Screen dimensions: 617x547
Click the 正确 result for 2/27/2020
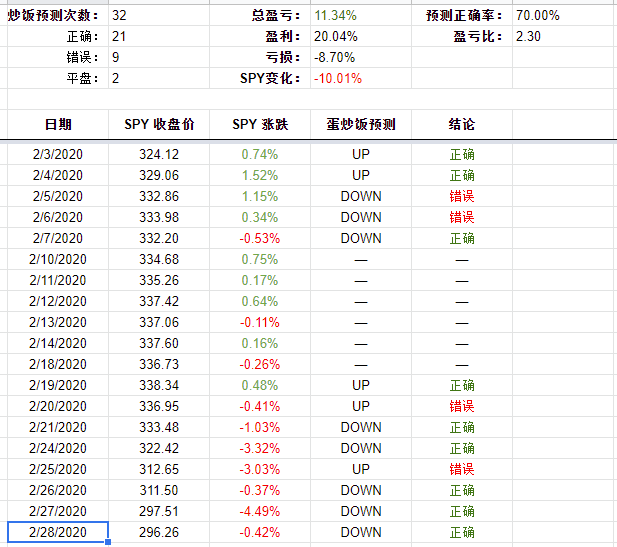[x=462, y=511]
